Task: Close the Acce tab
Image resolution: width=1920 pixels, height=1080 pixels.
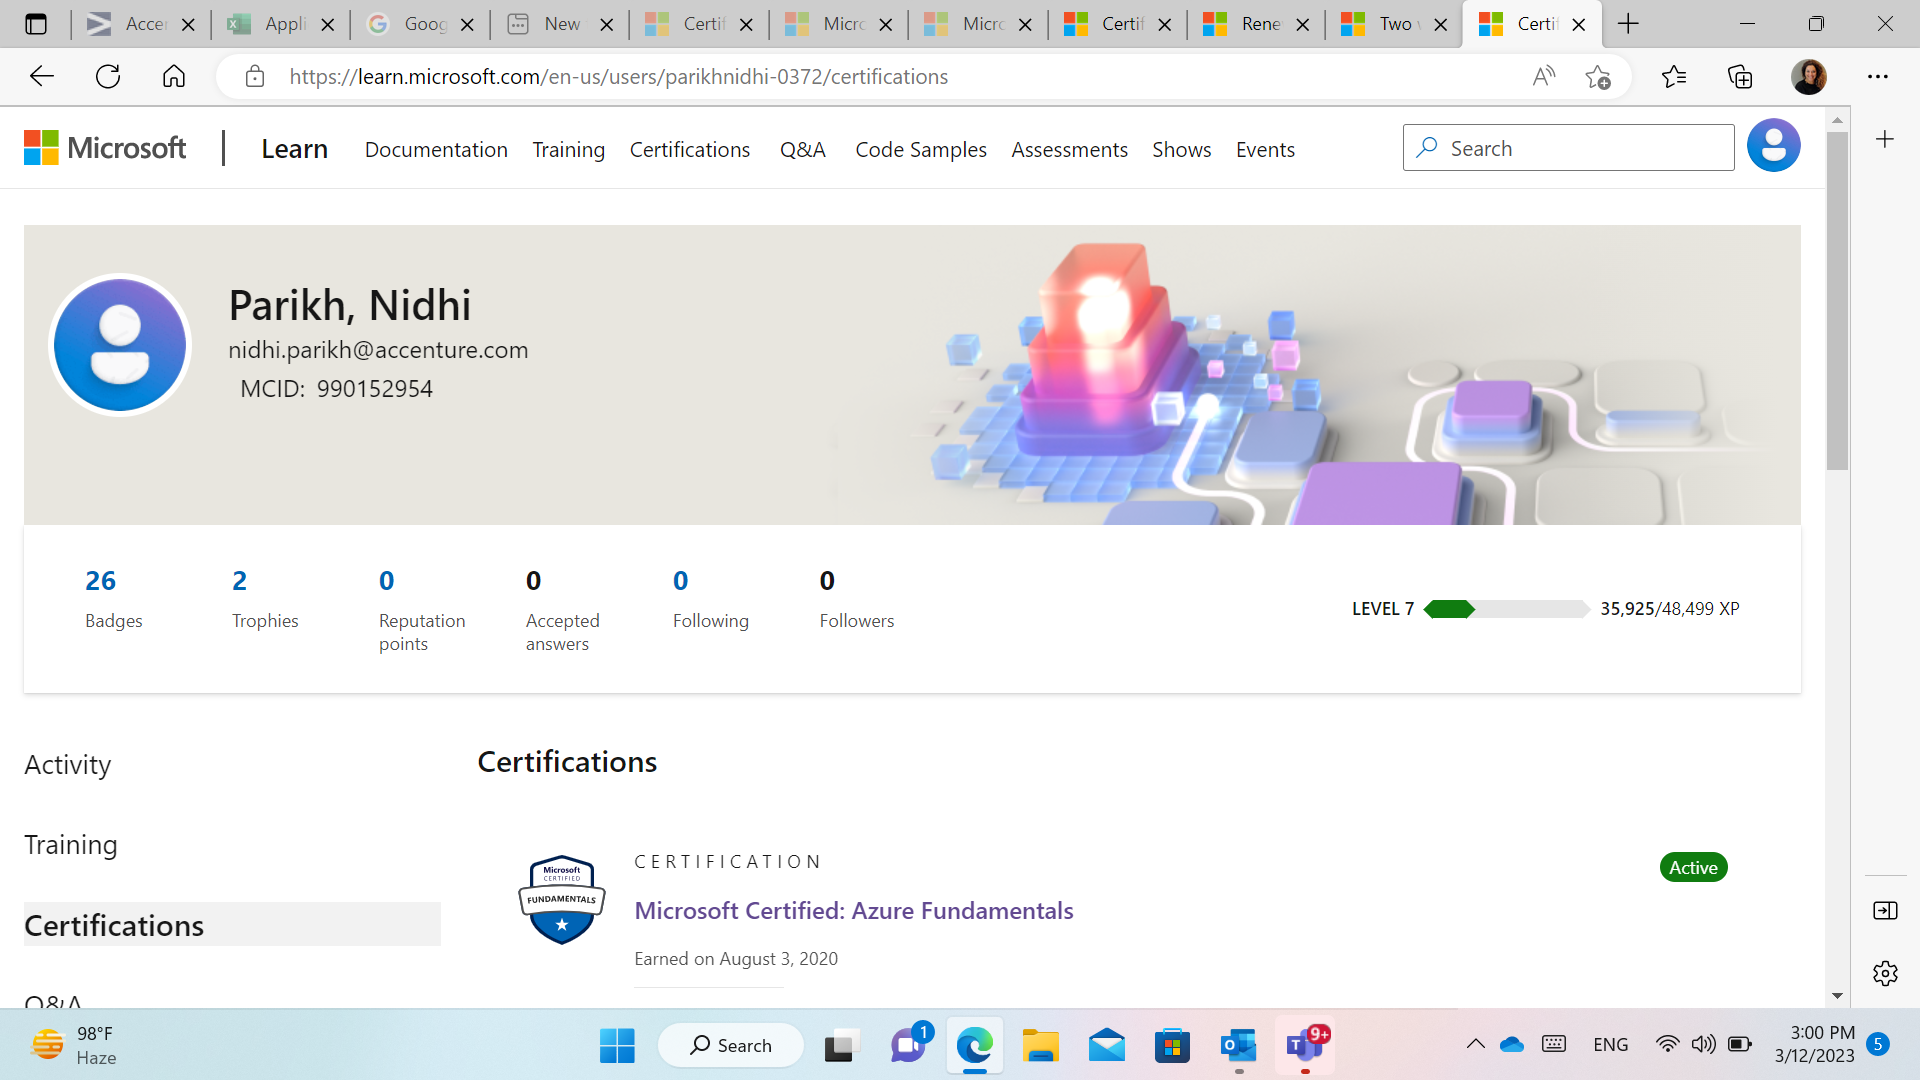Action: coord(188,25)
